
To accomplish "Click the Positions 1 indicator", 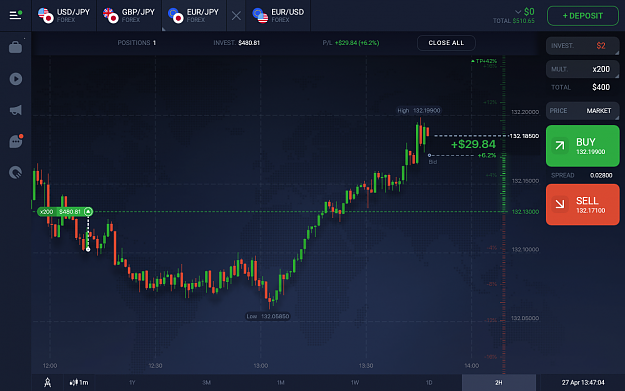I will coord(136,43).
